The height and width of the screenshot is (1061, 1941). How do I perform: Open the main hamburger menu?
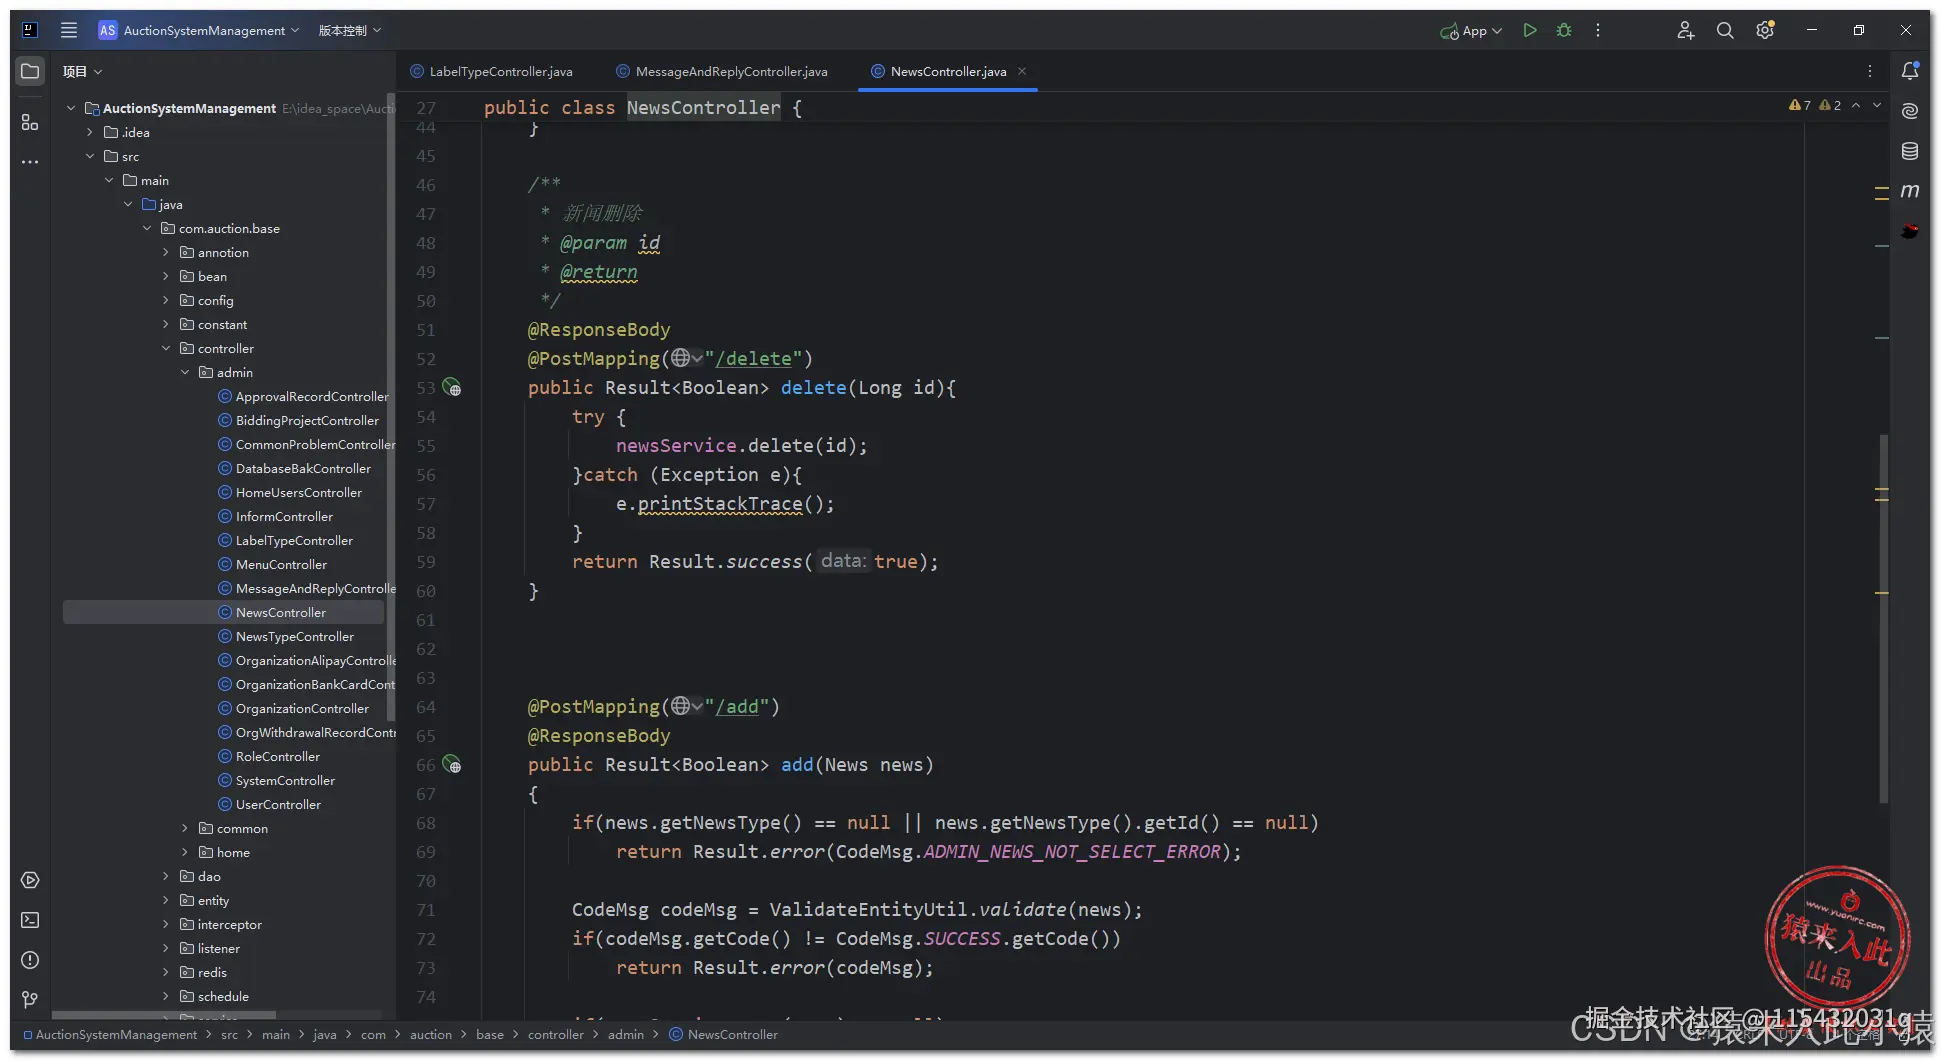(x=69, y=30)
